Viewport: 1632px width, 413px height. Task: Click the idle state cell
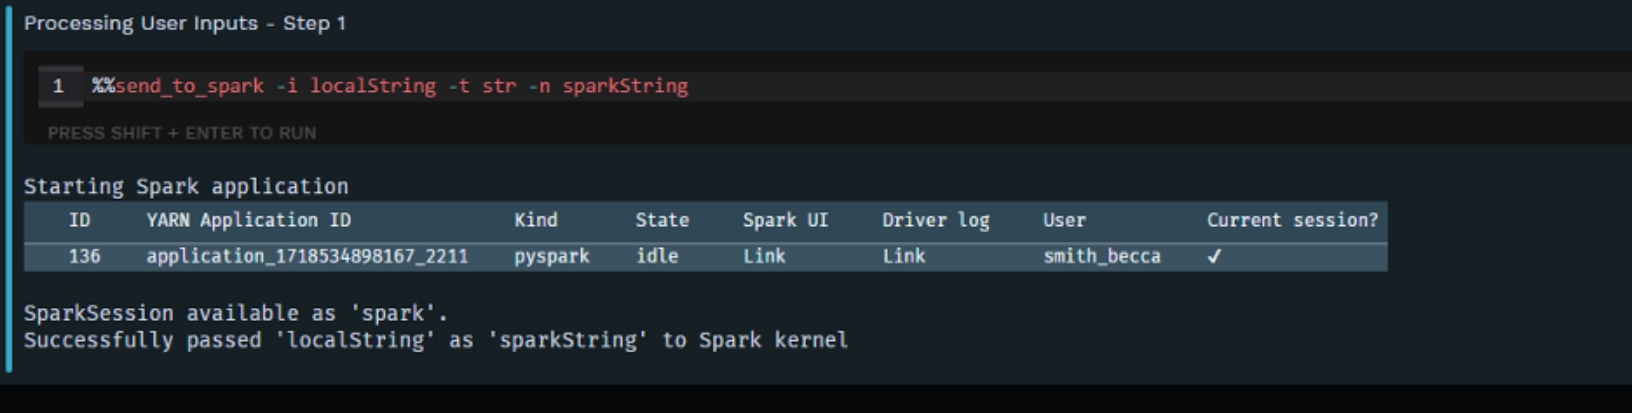tap(657, 256)
